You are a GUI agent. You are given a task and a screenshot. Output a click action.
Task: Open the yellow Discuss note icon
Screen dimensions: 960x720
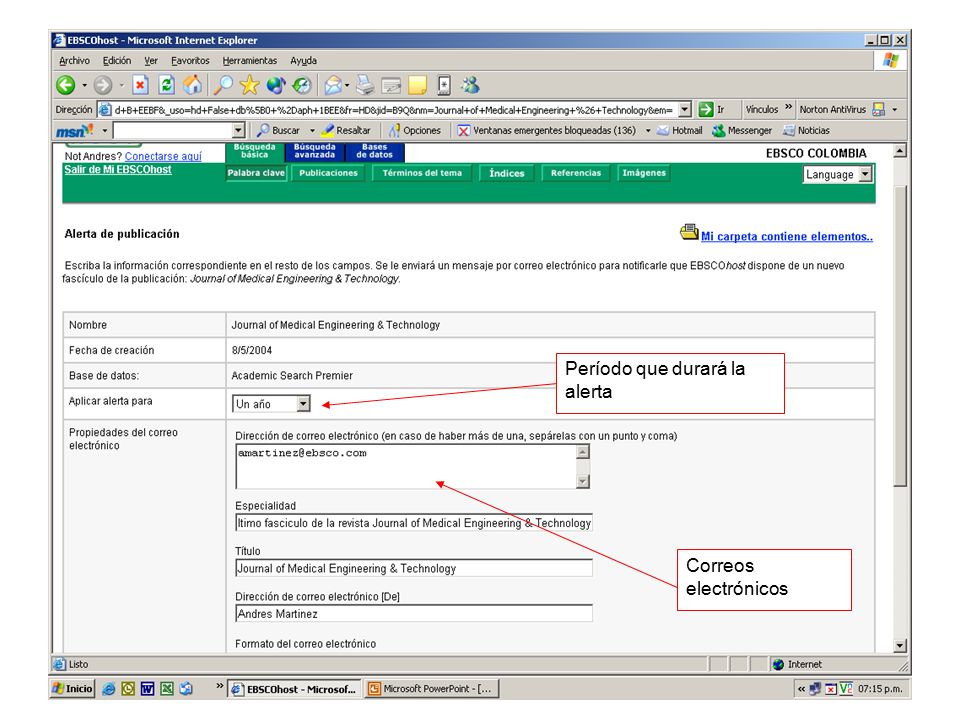[418, 85]
